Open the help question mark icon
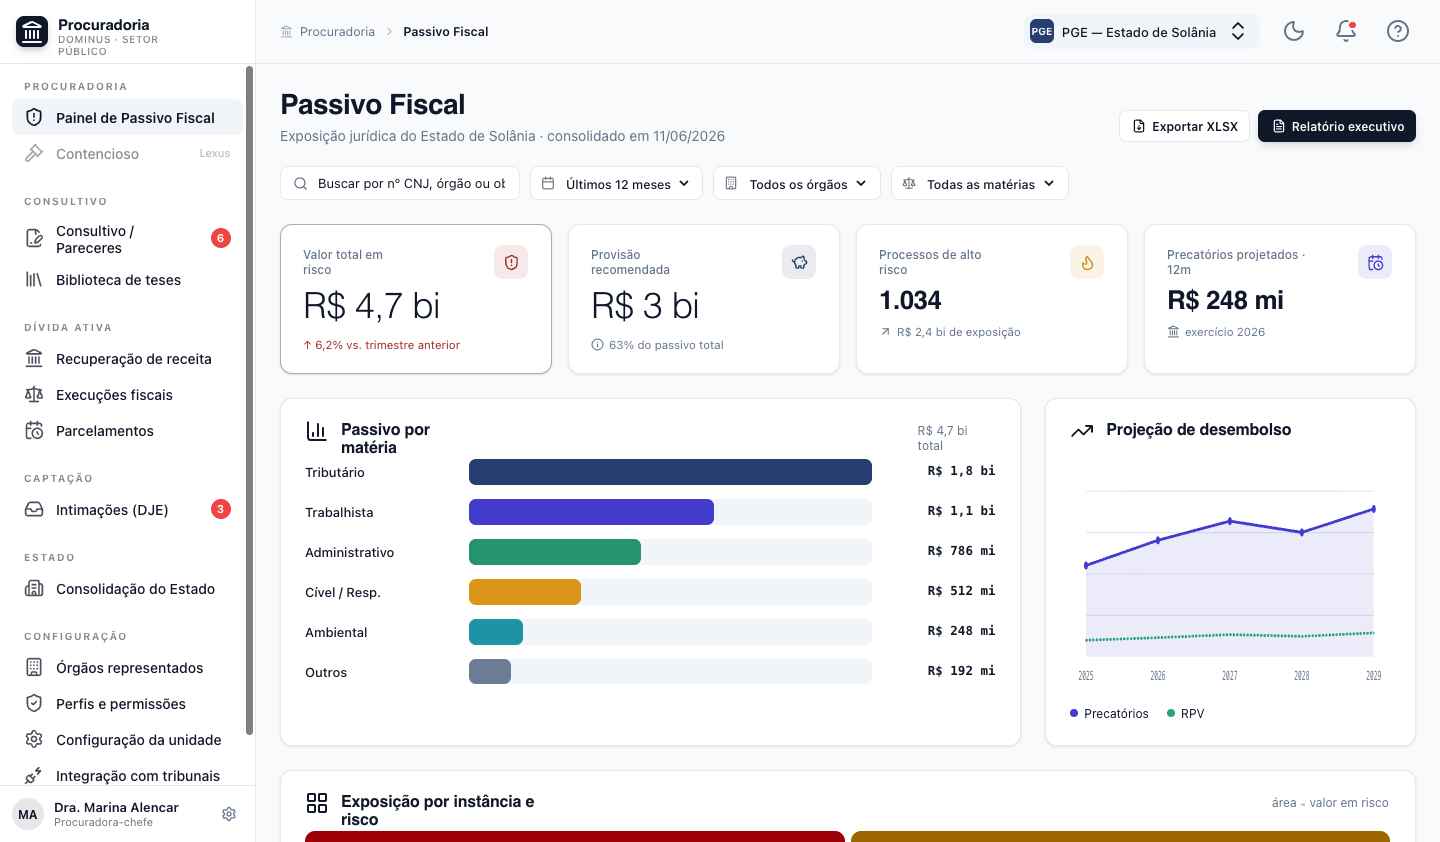This screenshot has width=1440, height=842. click(1398, 31)
